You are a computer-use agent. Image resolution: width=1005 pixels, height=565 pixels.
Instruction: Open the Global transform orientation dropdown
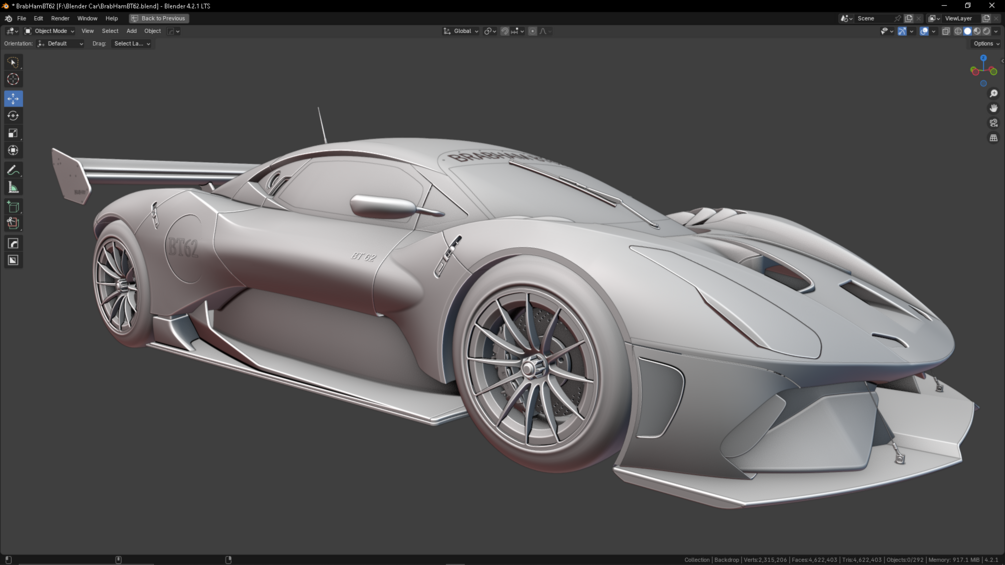[461, 31]
